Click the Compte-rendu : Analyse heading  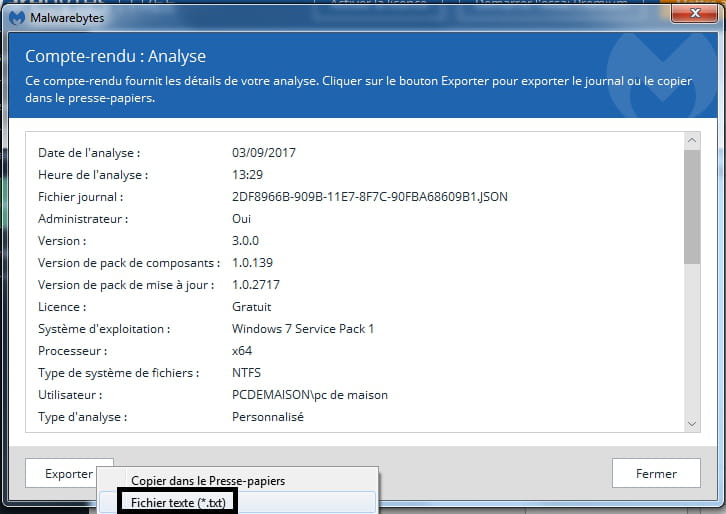pos(115,56)
